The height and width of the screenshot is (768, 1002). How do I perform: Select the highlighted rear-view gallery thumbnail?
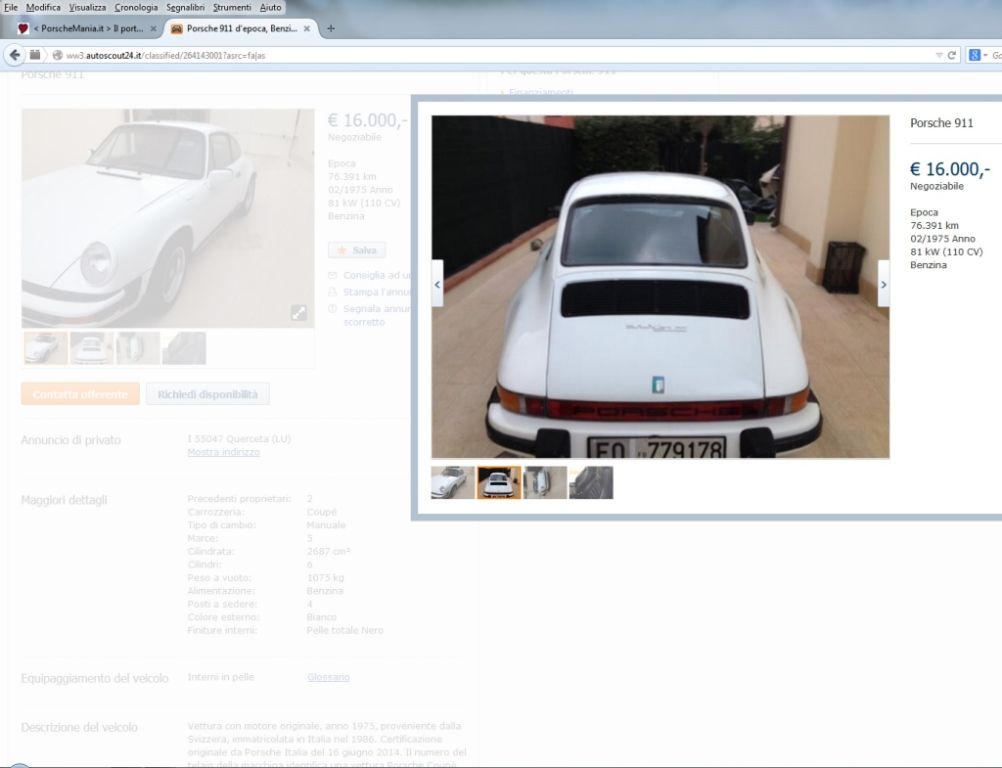(499, 482)
